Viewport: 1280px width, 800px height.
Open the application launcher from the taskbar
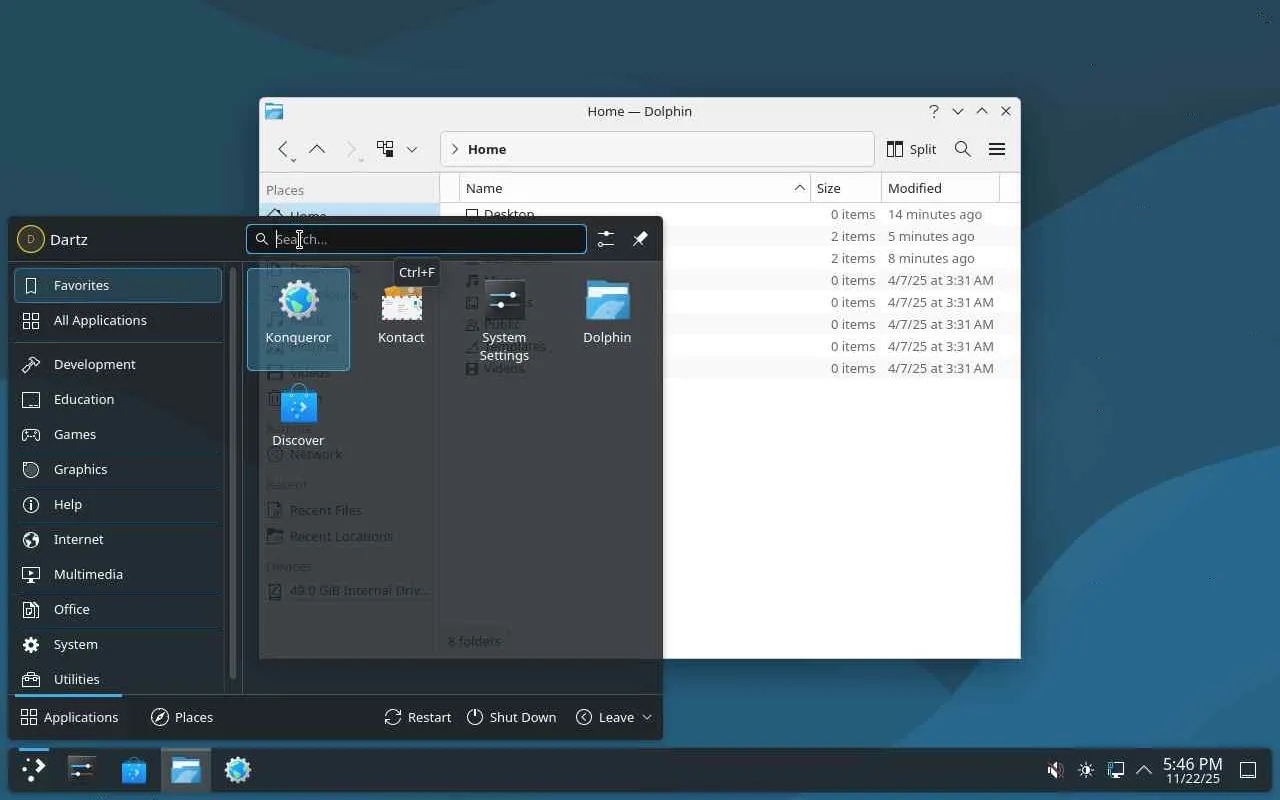click(x=34, y=769)
